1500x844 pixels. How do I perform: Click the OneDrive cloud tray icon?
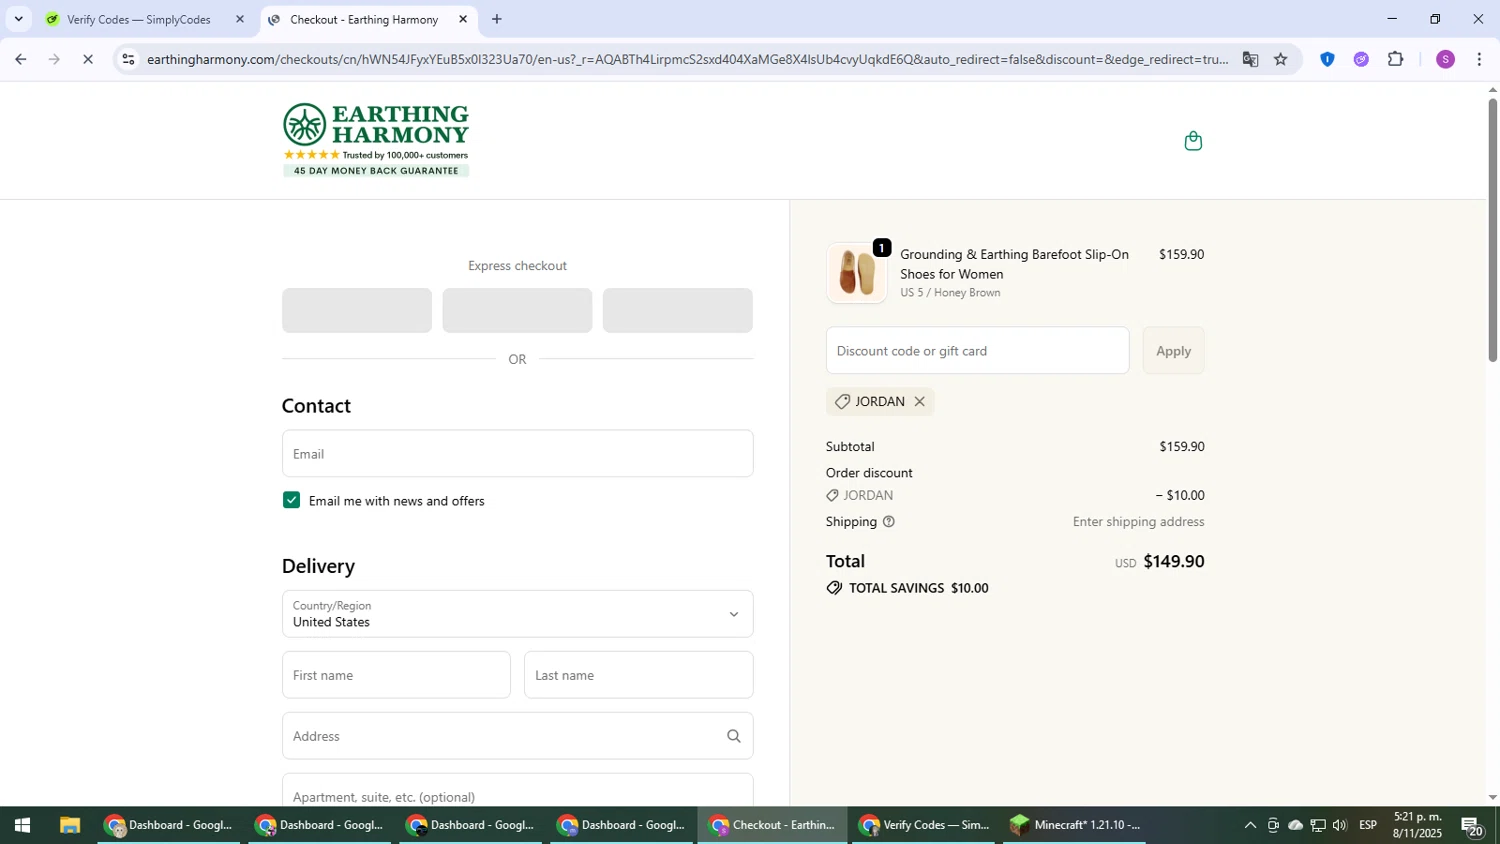[x=1295, y=825]
